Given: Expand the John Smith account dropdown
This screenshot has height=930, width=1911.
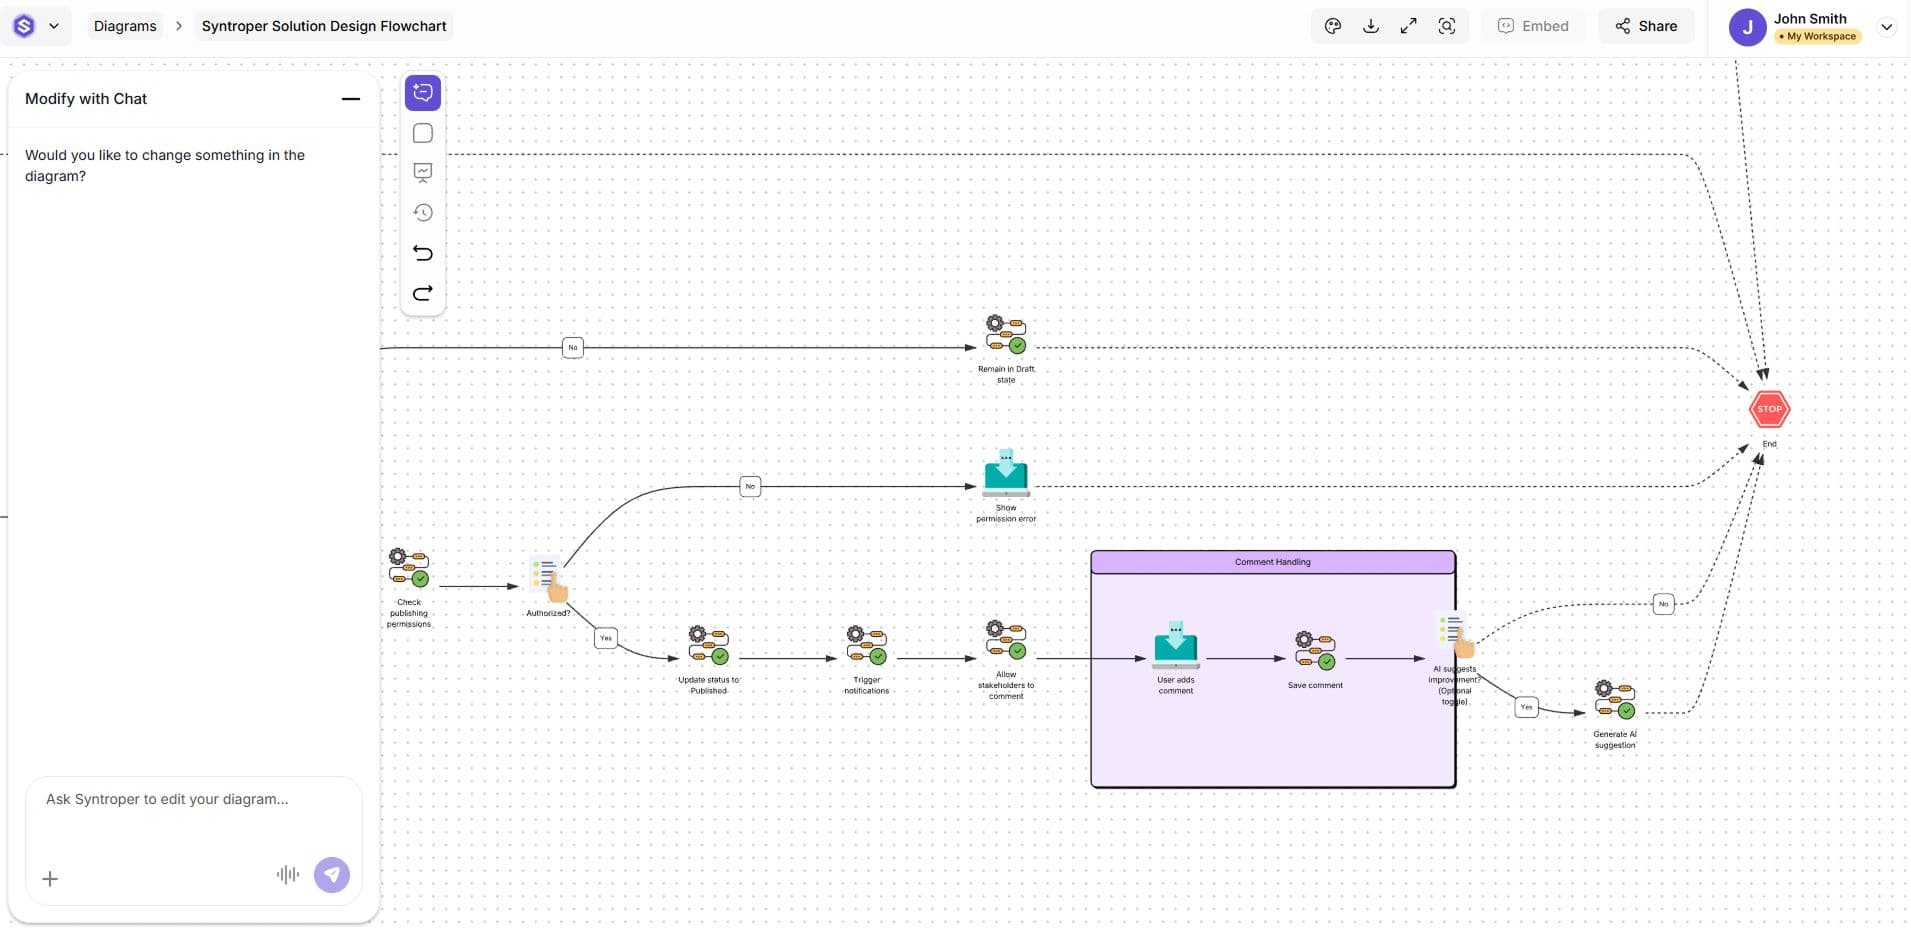Looking at the screenshot, I should click(1886, 27).
